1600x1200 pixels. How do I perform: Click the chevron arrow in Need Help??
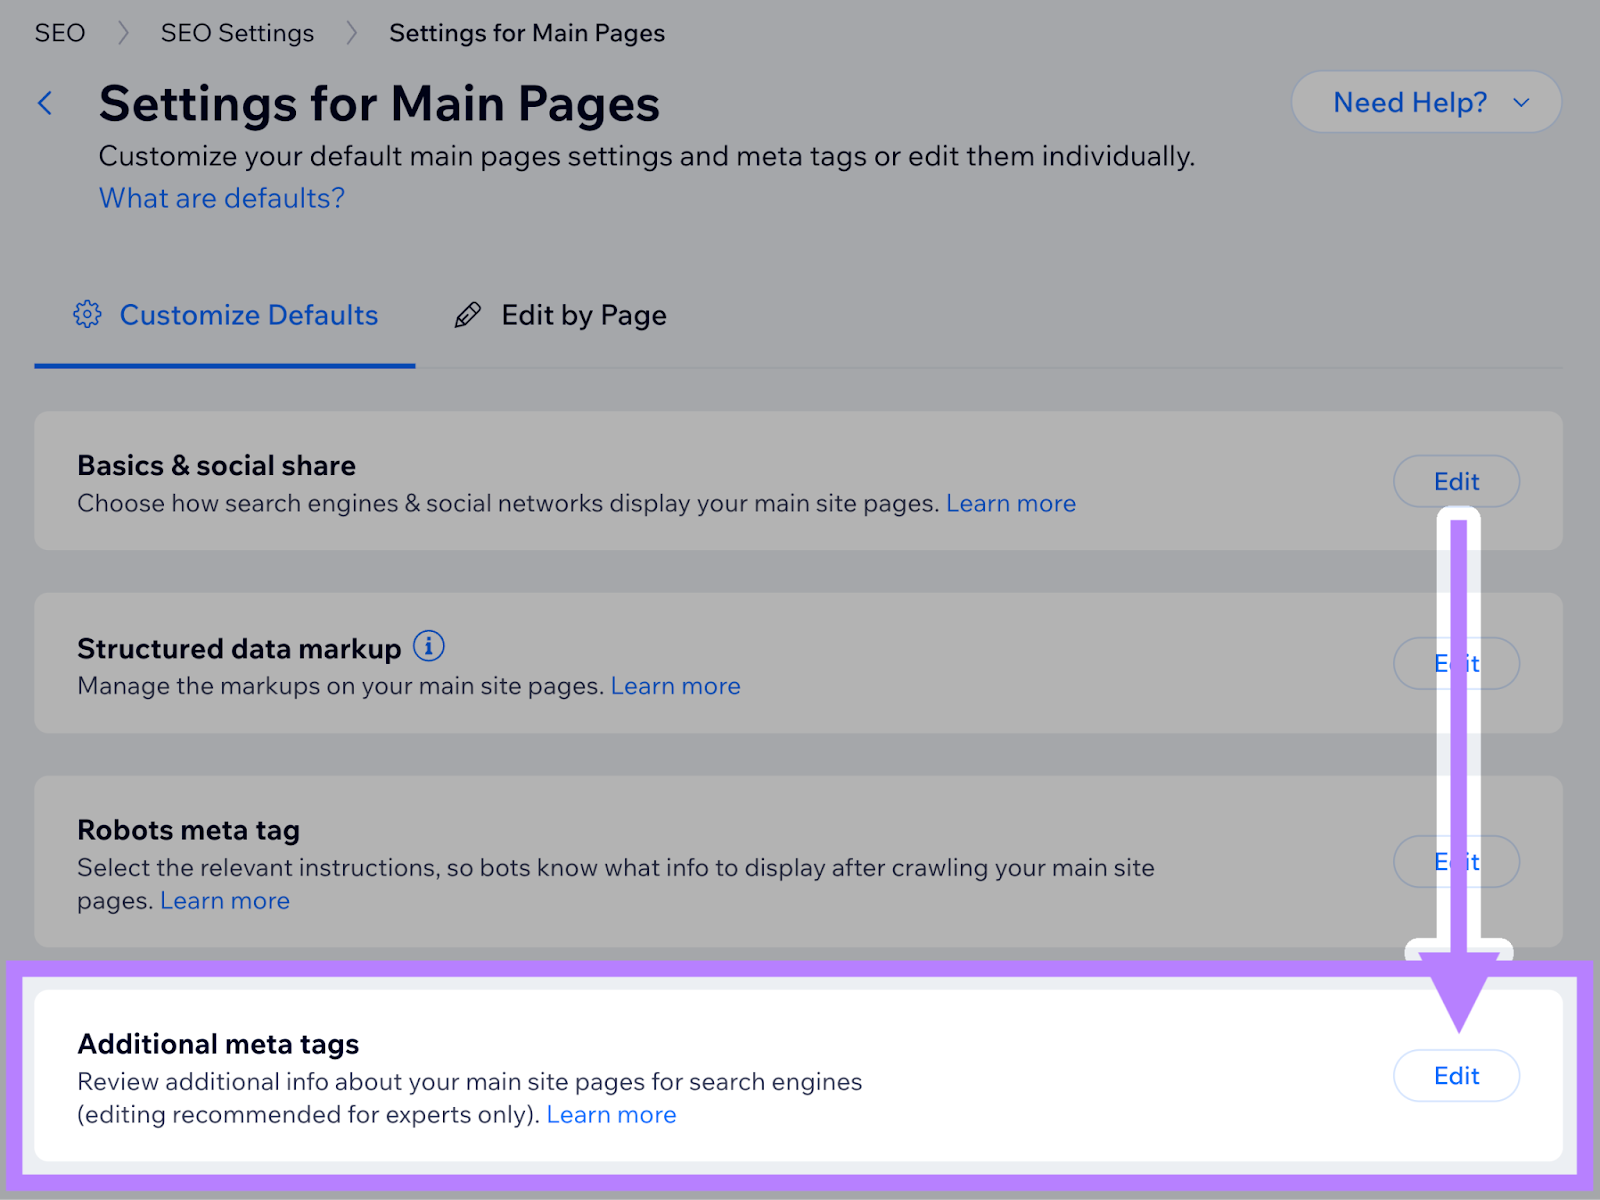click(x=1521, y=103)
